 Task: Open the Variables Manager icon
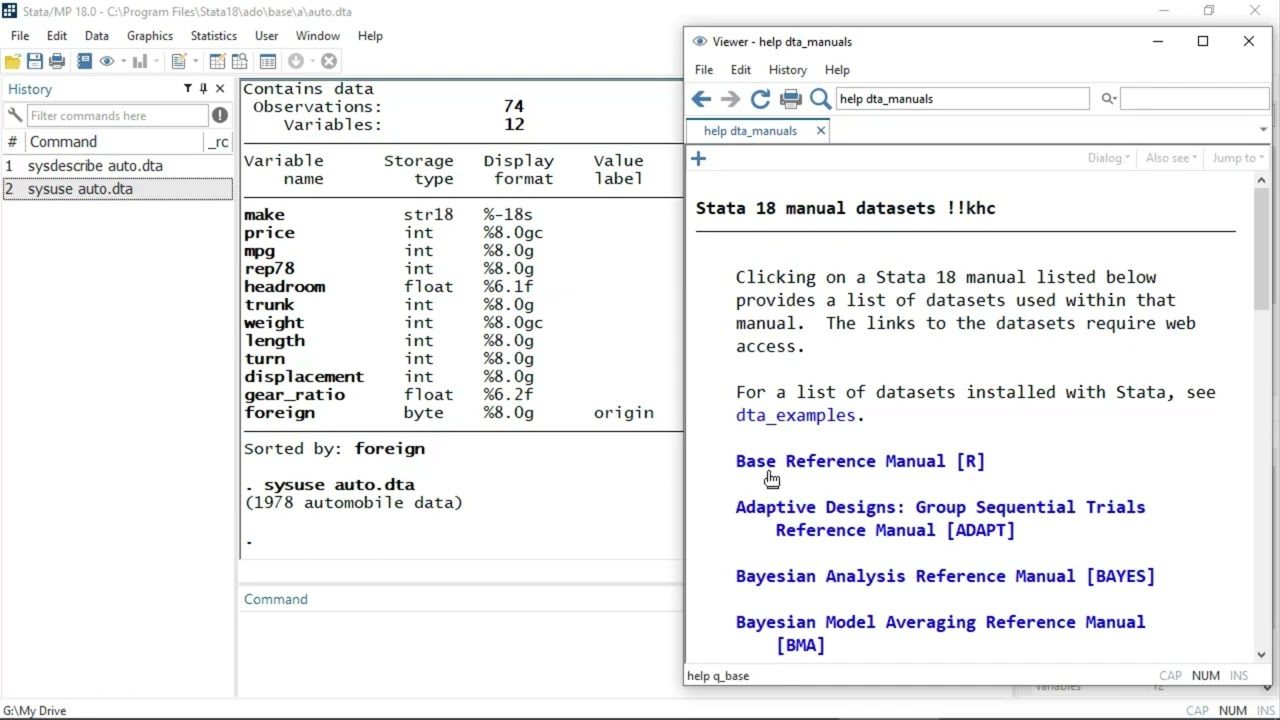point(267,61)
